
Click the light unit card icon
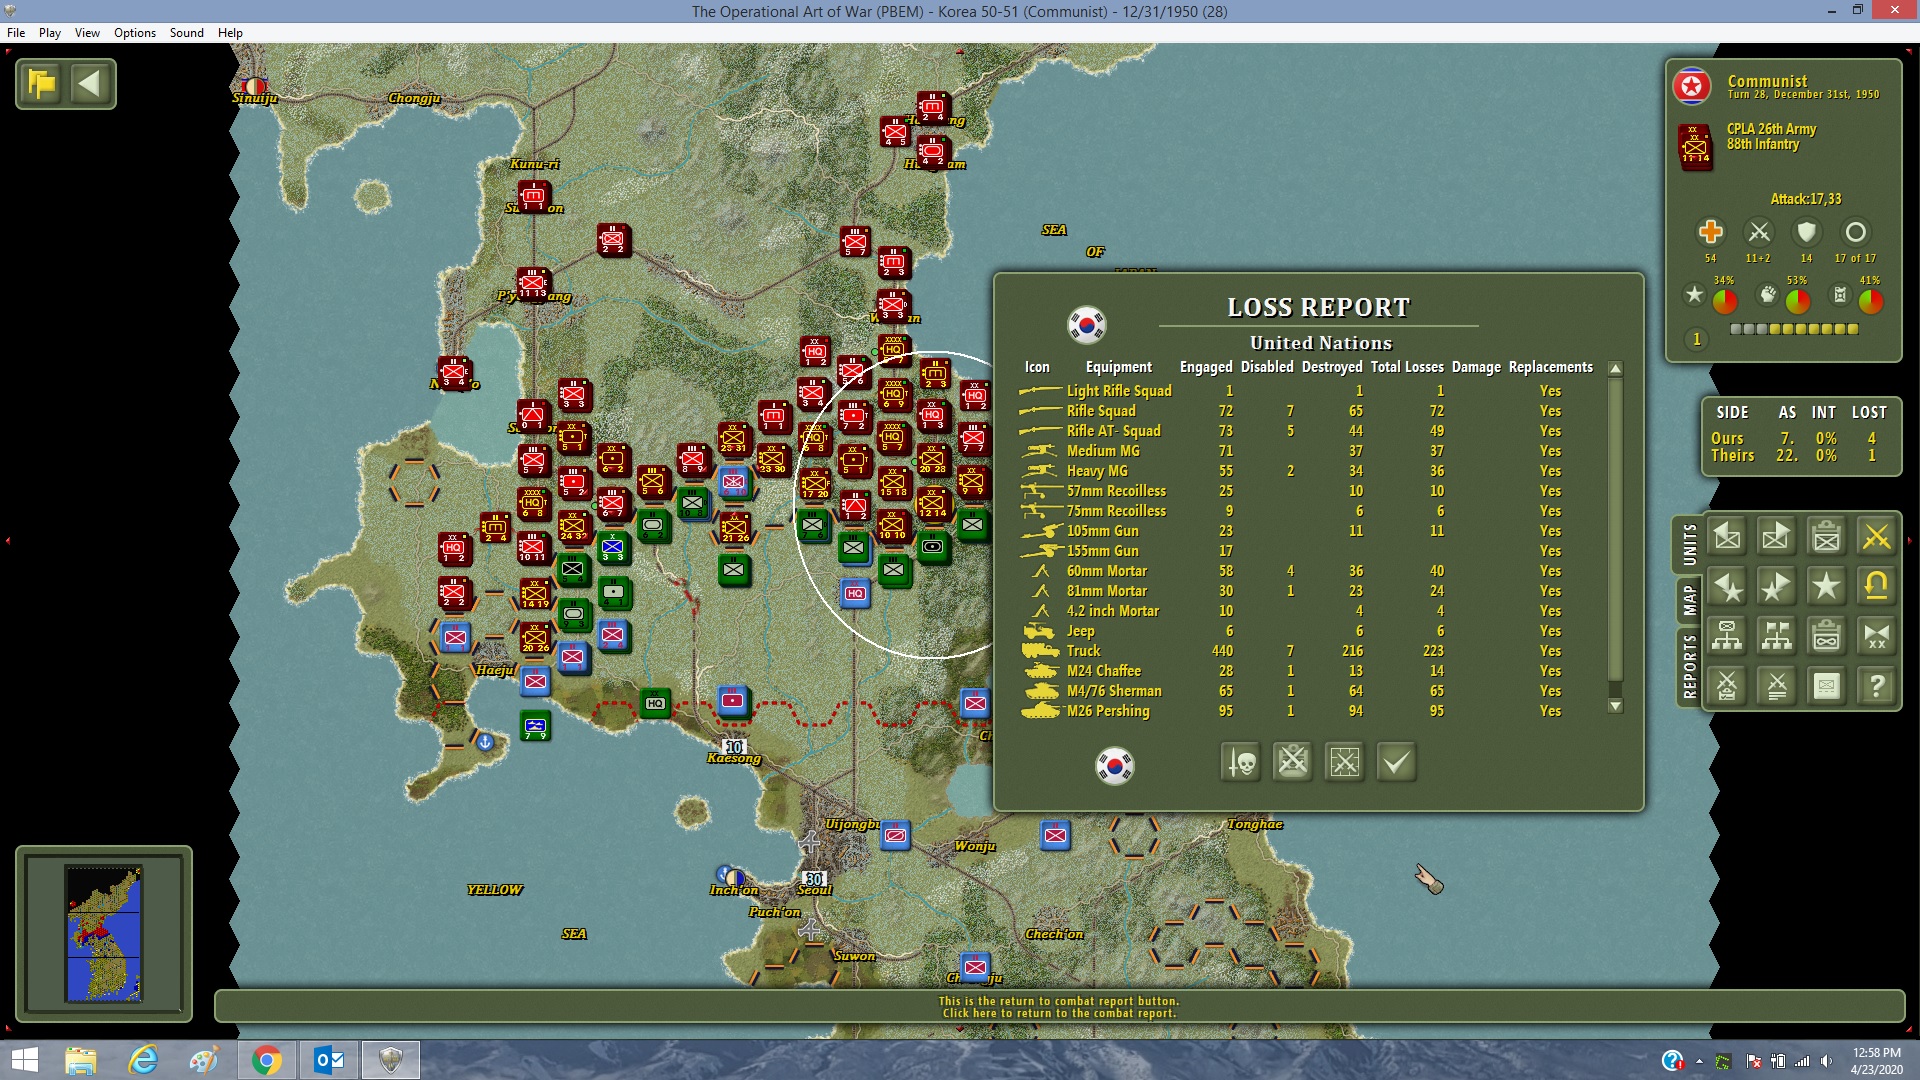pos(1827,686)
